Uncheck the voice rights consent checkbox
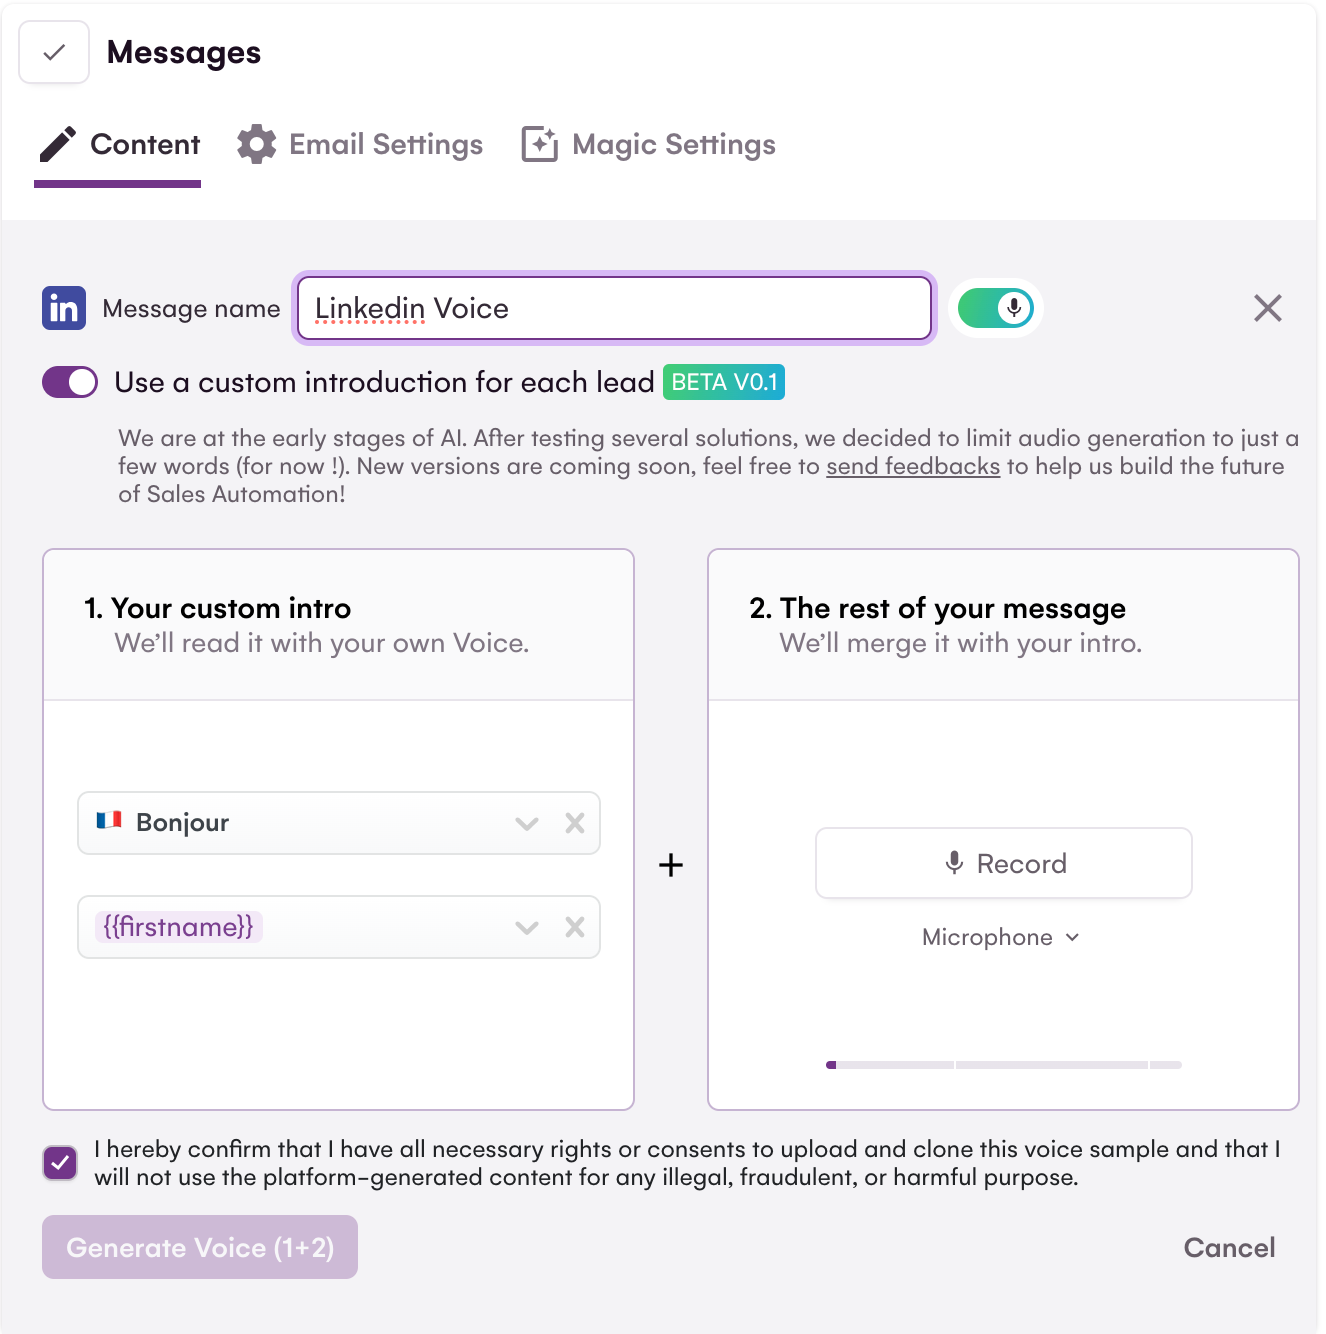The image size is (1326, 1334). click(61, 1163)
